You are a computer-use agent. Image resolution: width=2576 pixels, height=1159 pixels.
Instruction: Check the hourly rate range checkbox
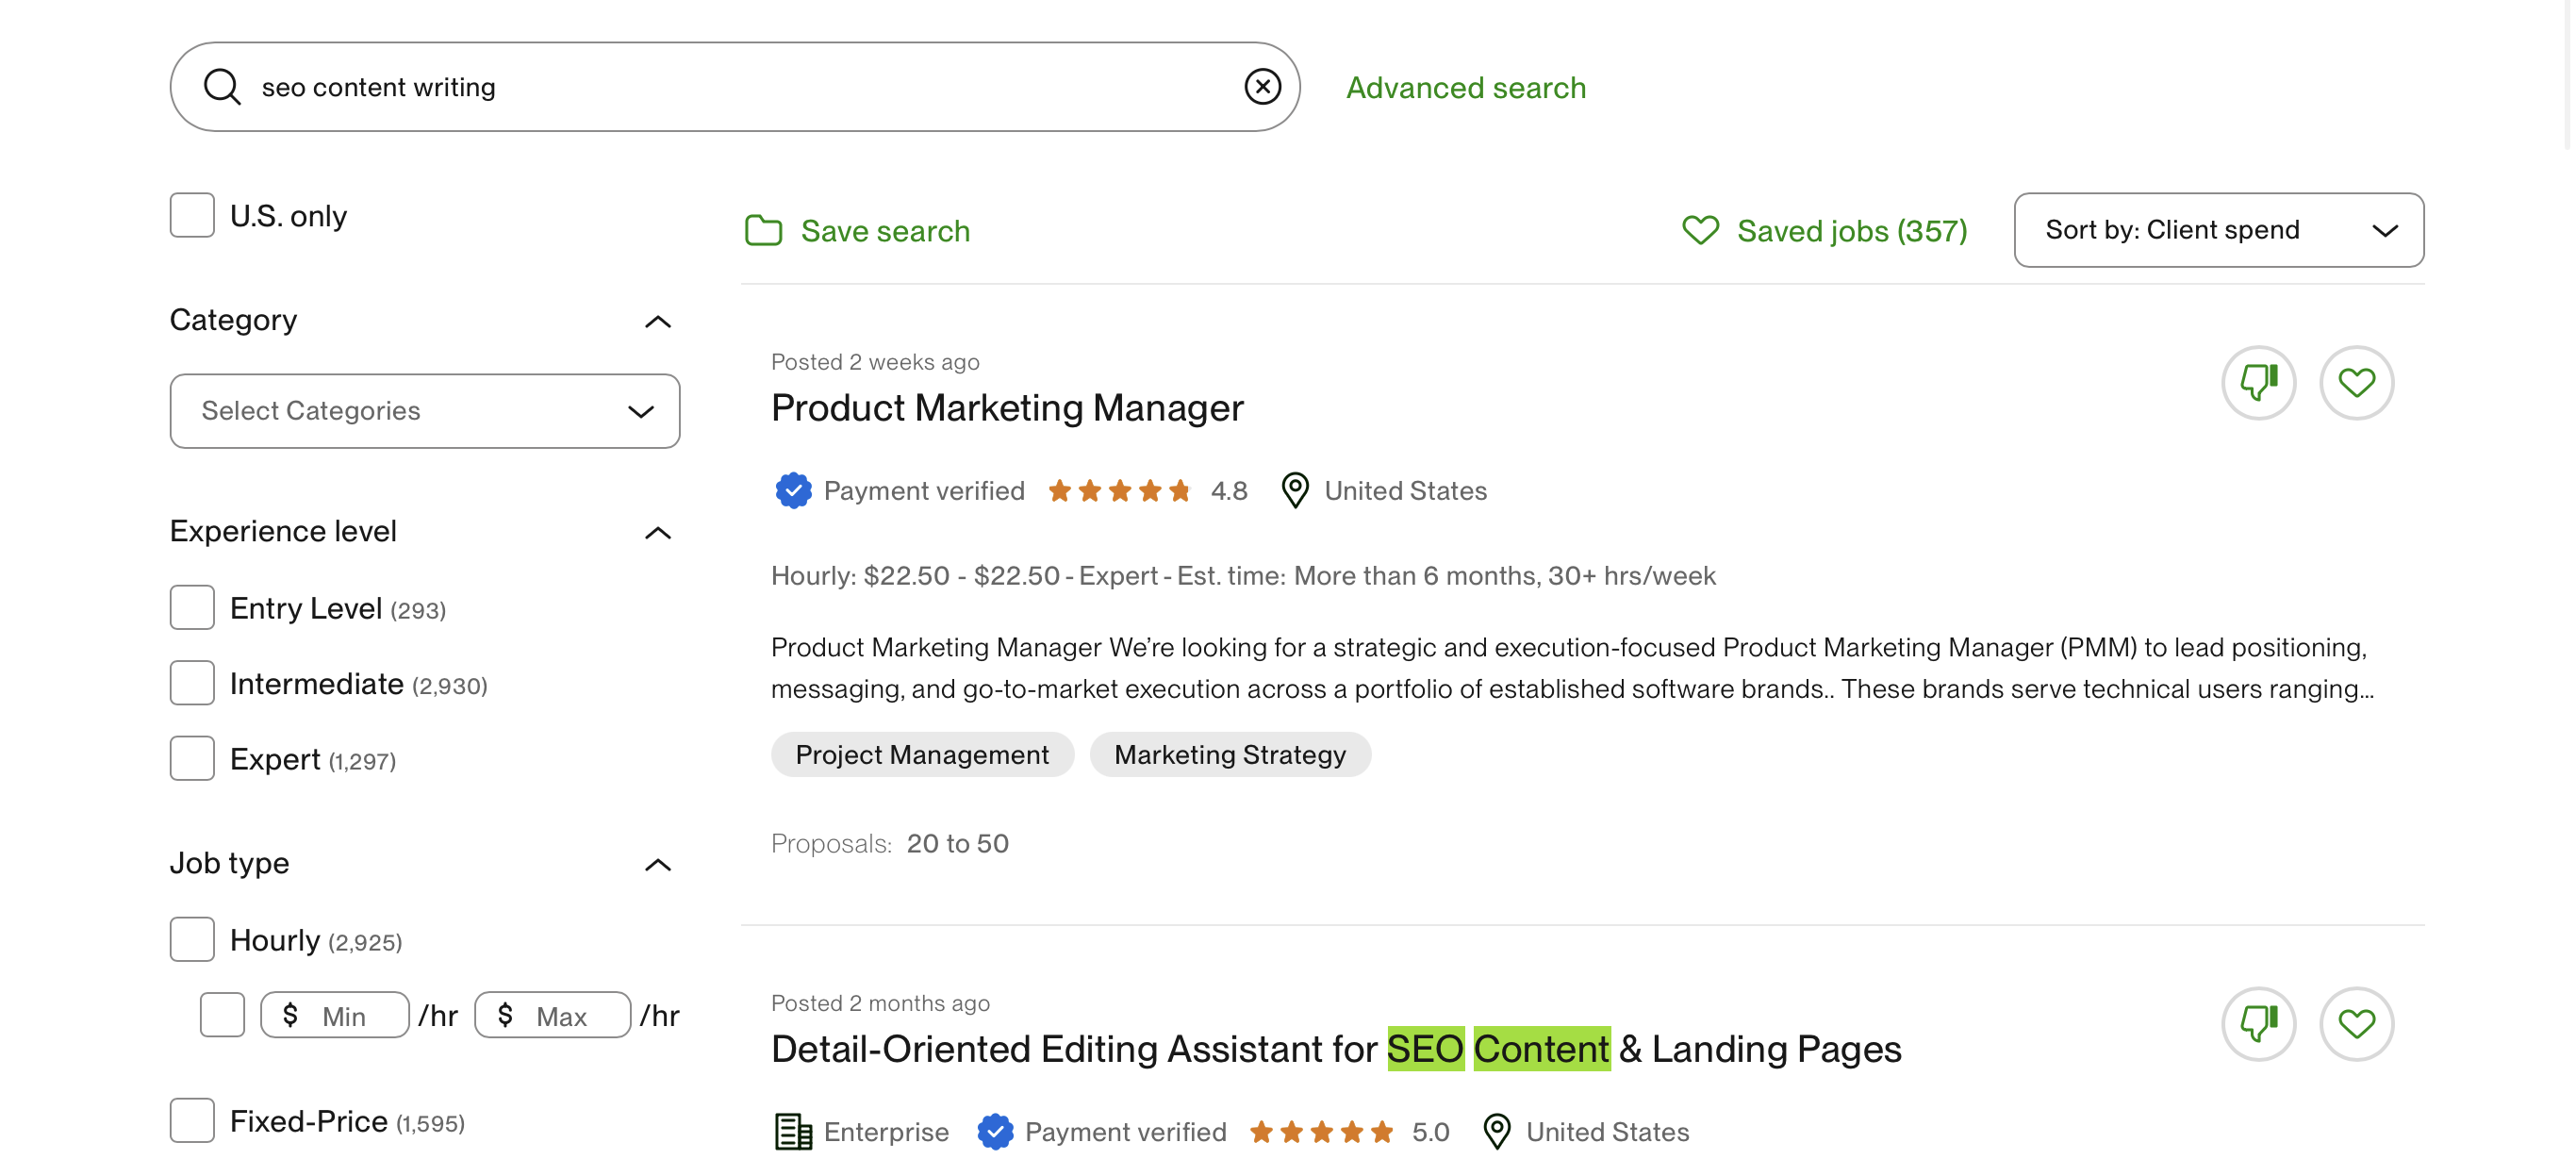(222, 1015)
